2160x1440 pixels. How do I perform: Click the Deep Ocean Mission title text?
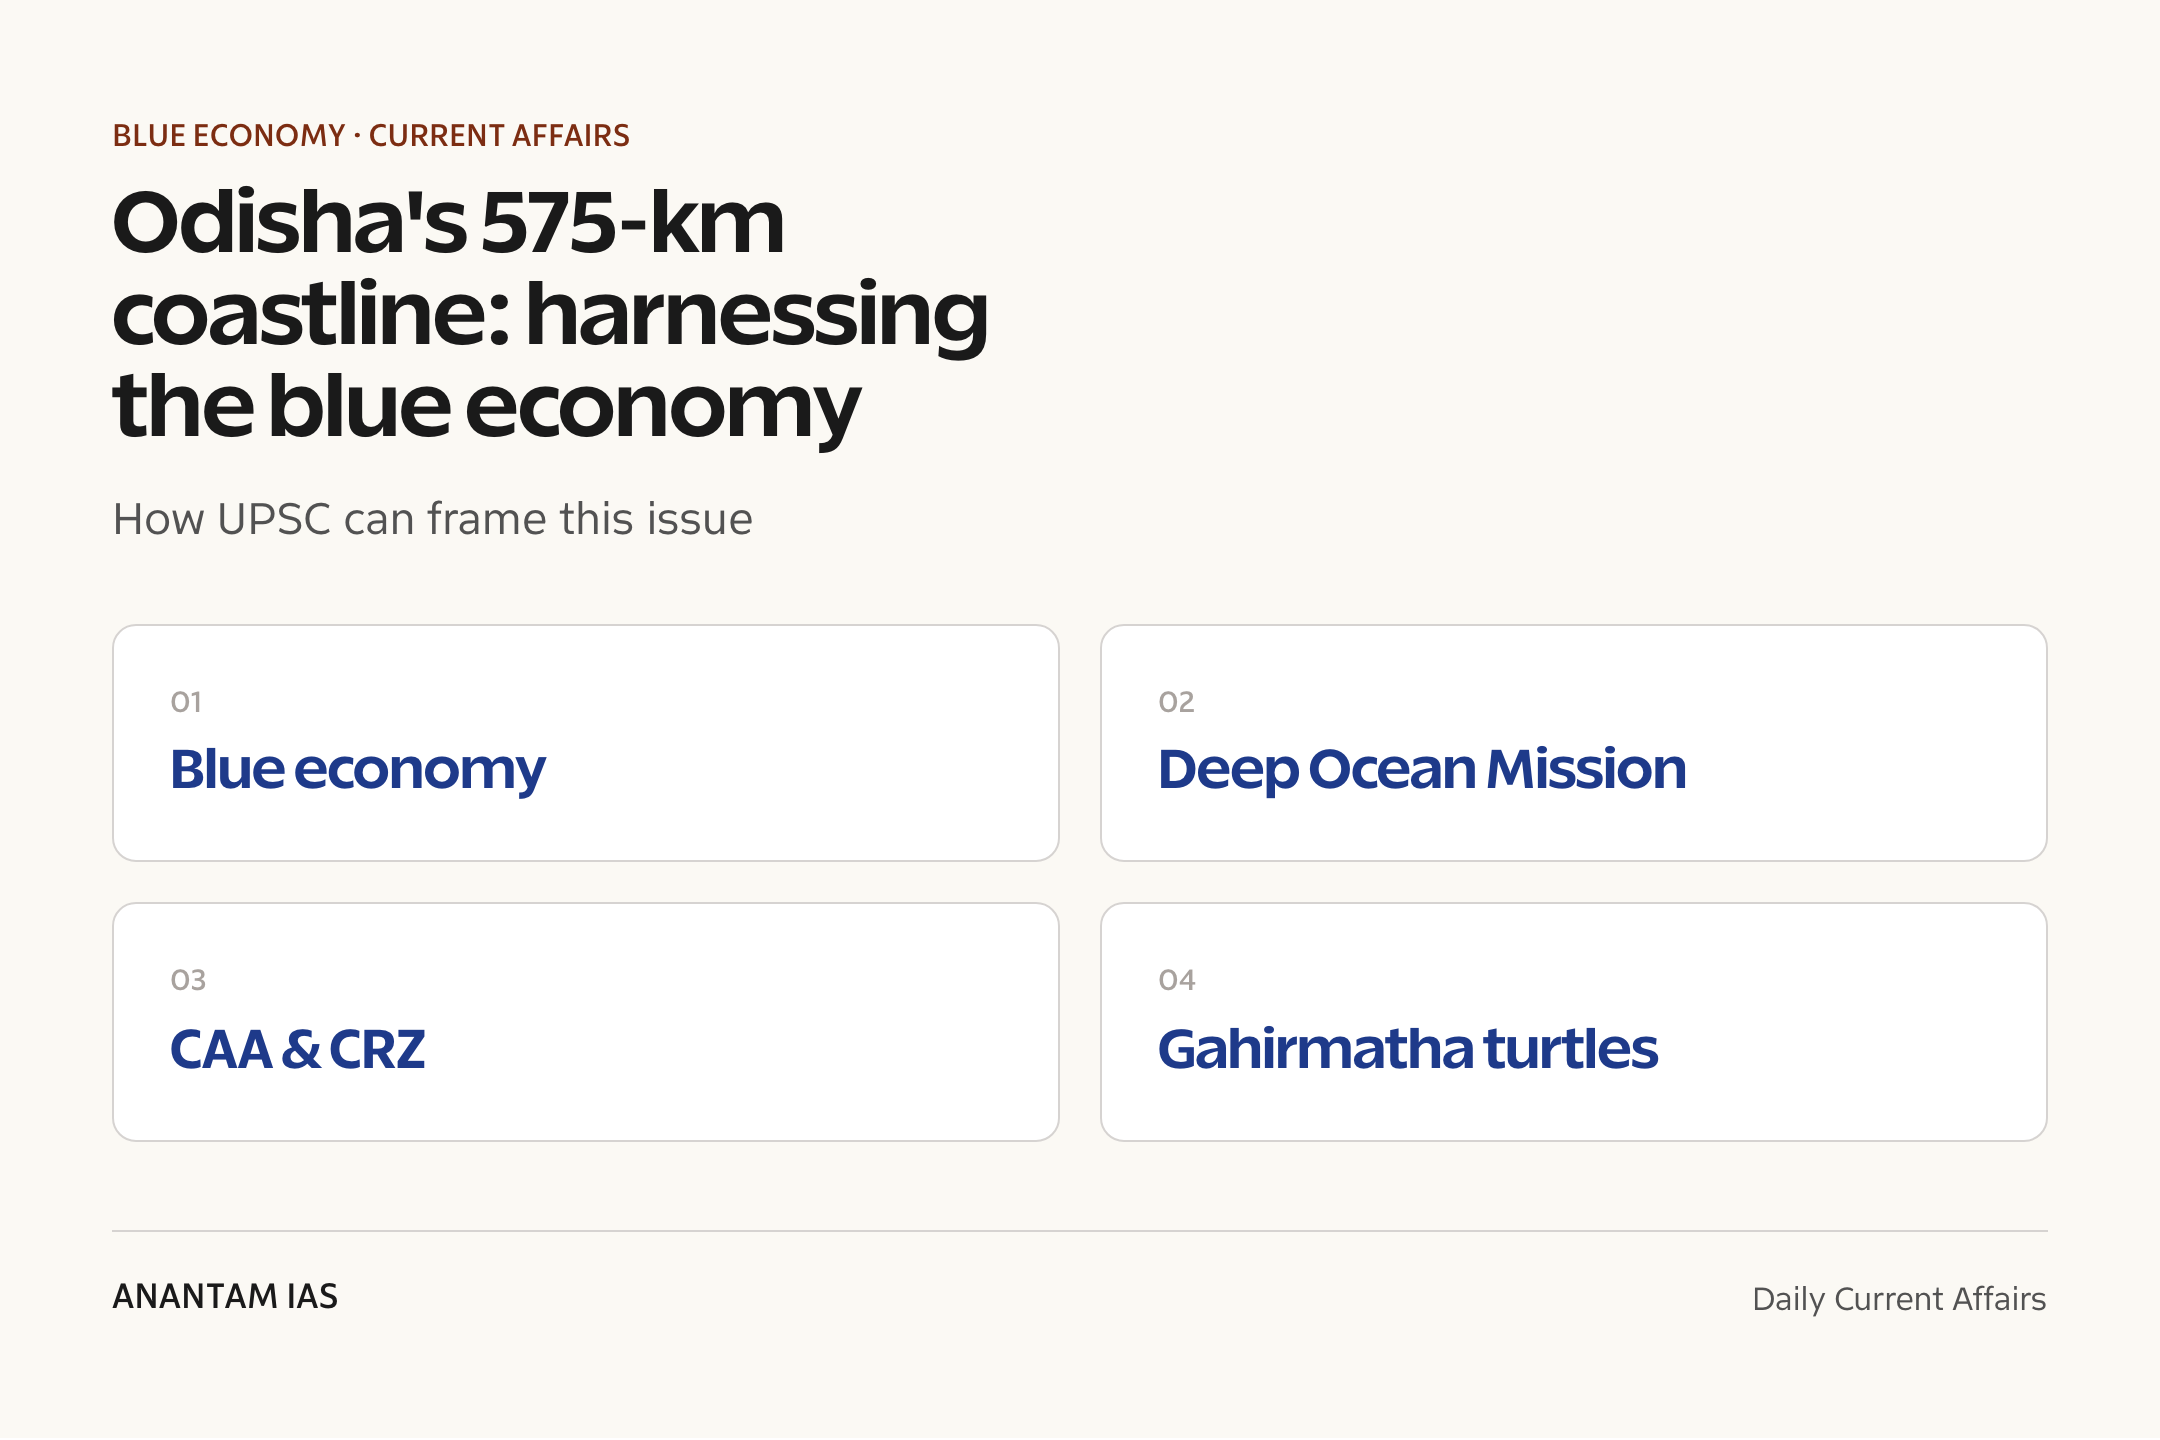pyautogui.click(x=1422, y=770)
